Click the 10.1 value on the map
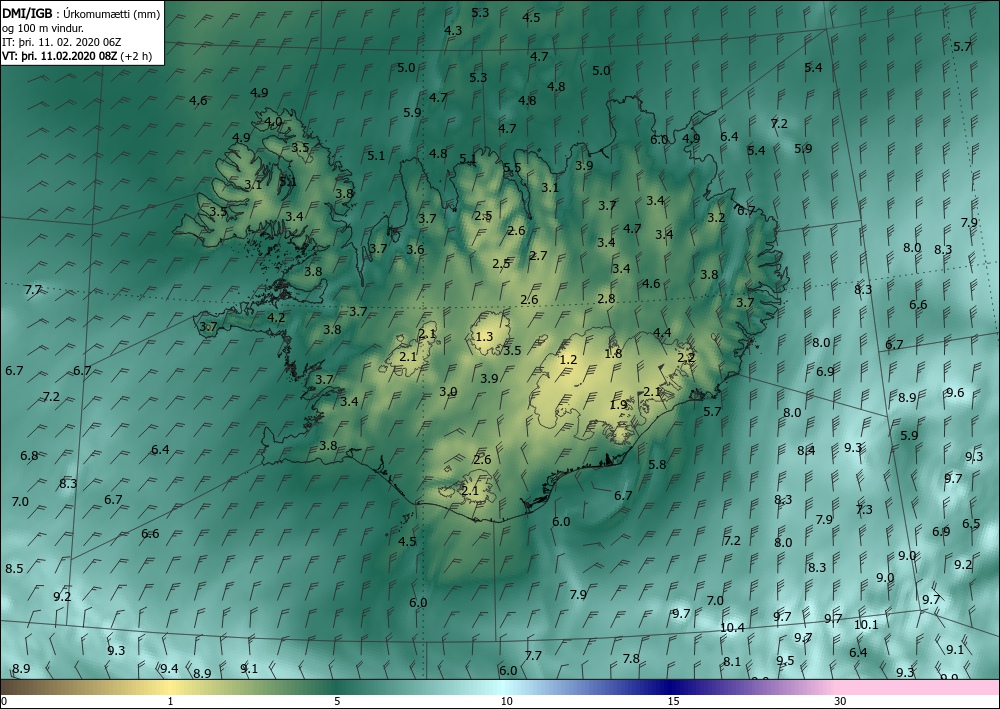Viewport: 1000px width, 709px height. click(x=866, y=624)
